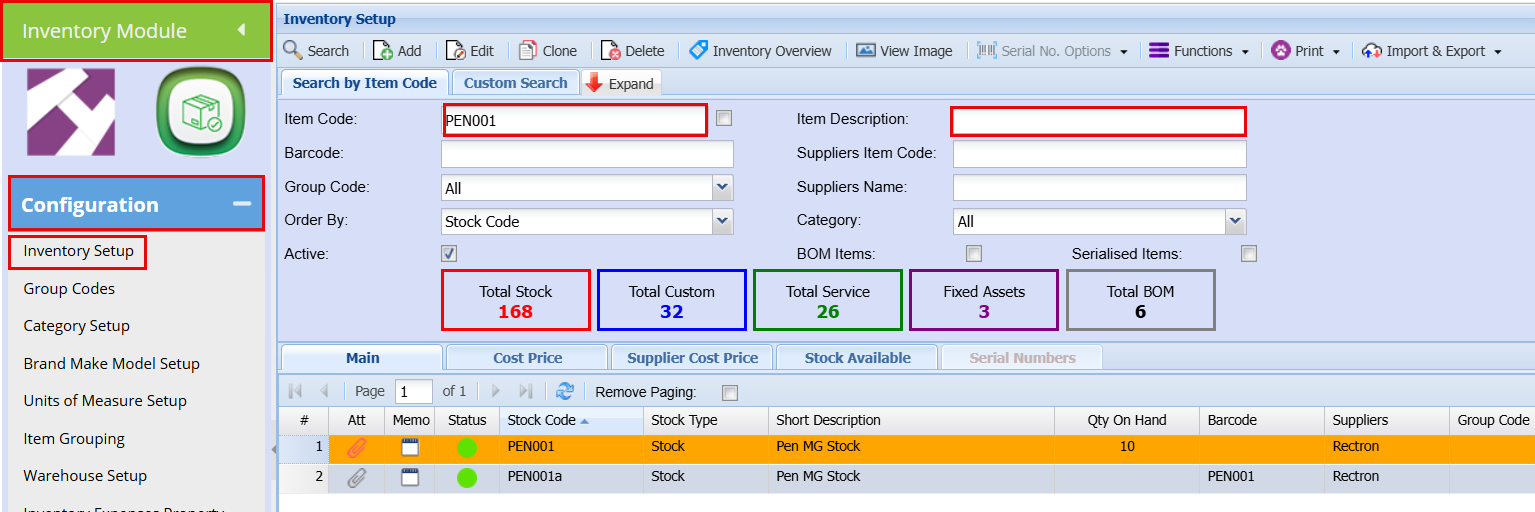The width and height of the screenshot is (1535, 512).
Task: Click Clone item toolbar button
Action: [x=548, y=51]
